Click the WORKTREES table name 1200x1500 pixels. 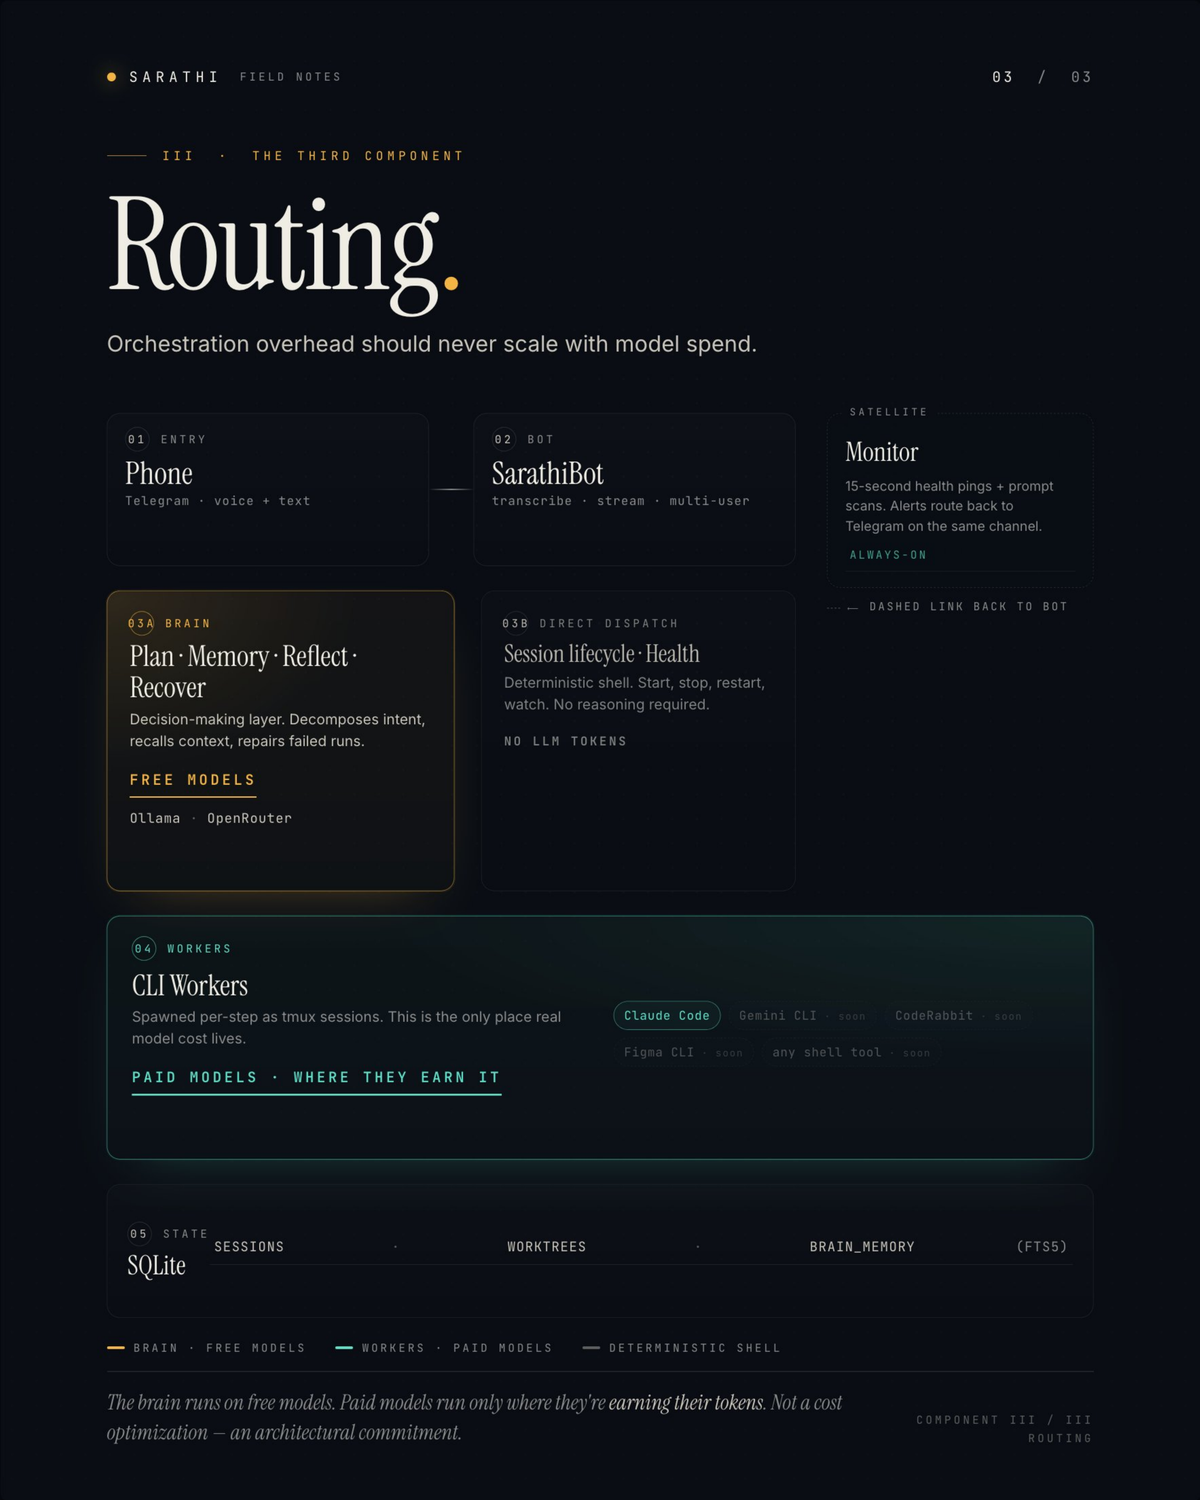547,1247
